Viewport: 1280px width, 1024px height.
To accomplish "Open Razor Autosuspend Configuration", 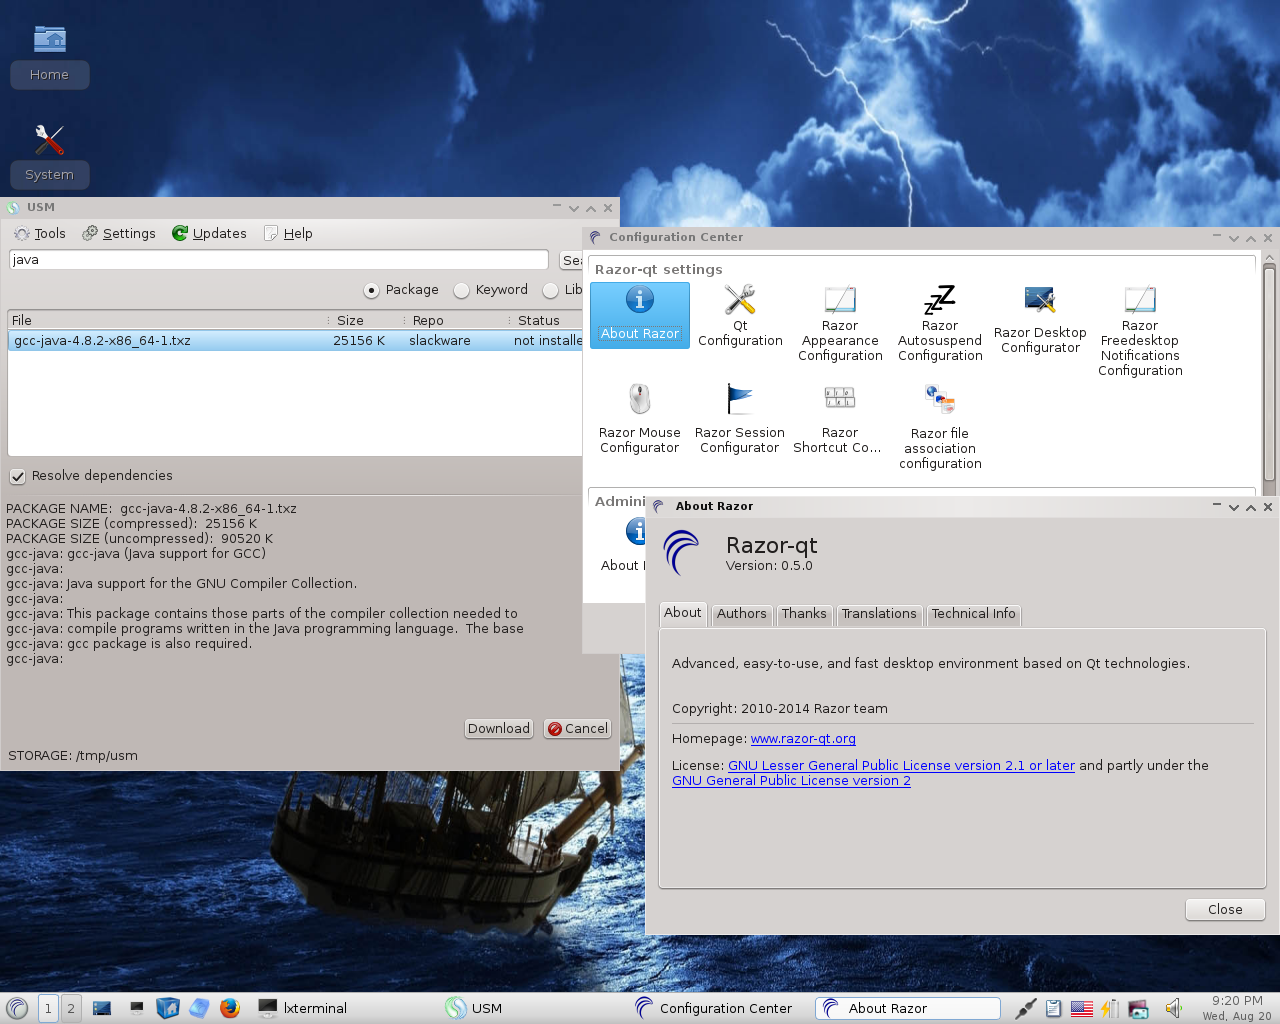I will point(940,323).
